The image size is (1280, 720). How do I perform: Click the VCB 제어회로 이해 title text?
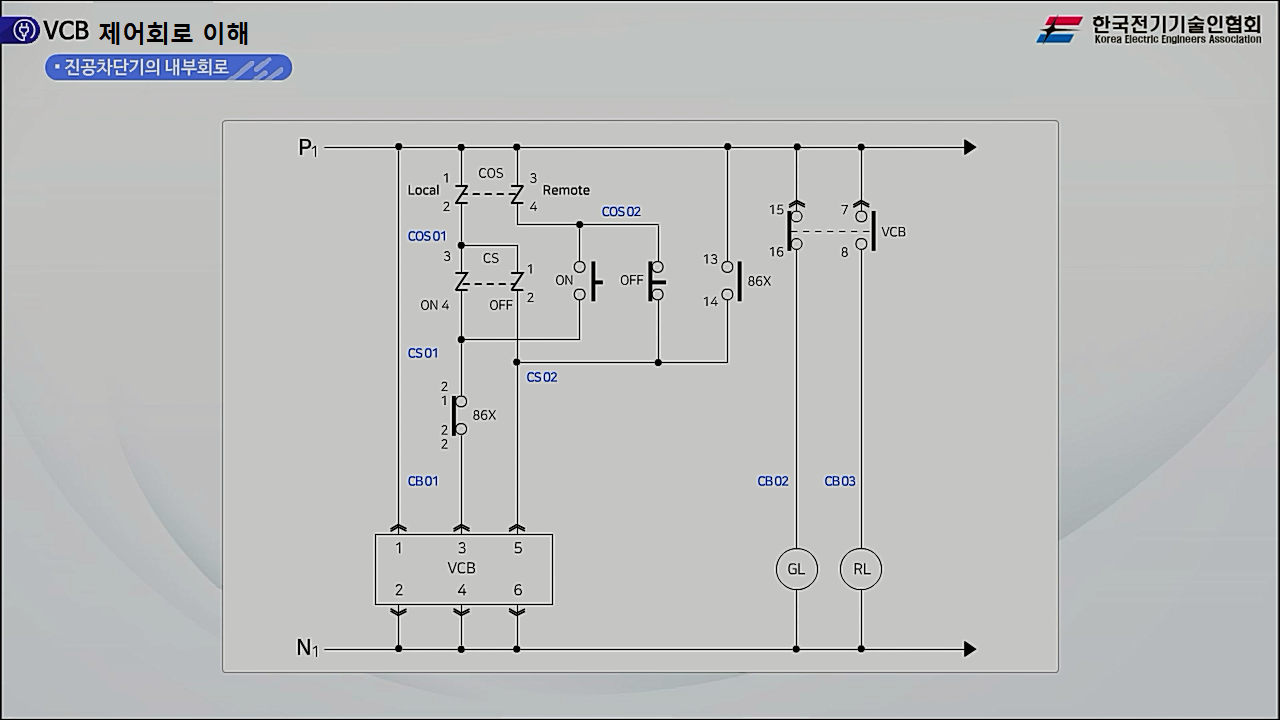coord(146,31)
